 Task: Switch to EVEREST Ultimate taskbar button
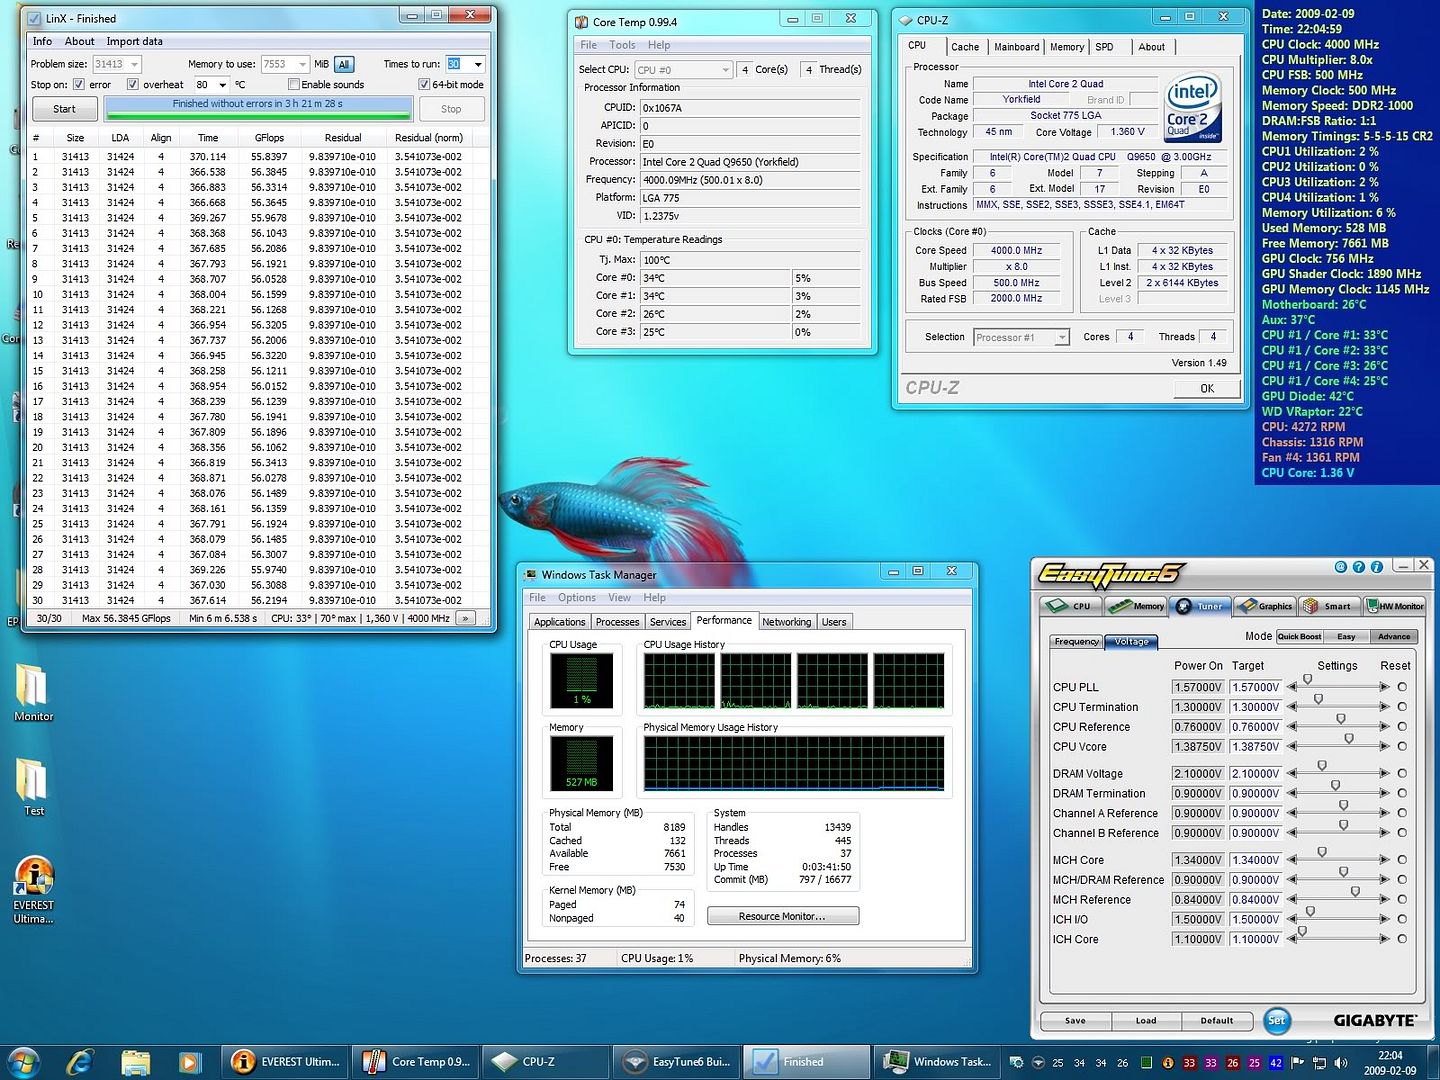point(285,1061)
